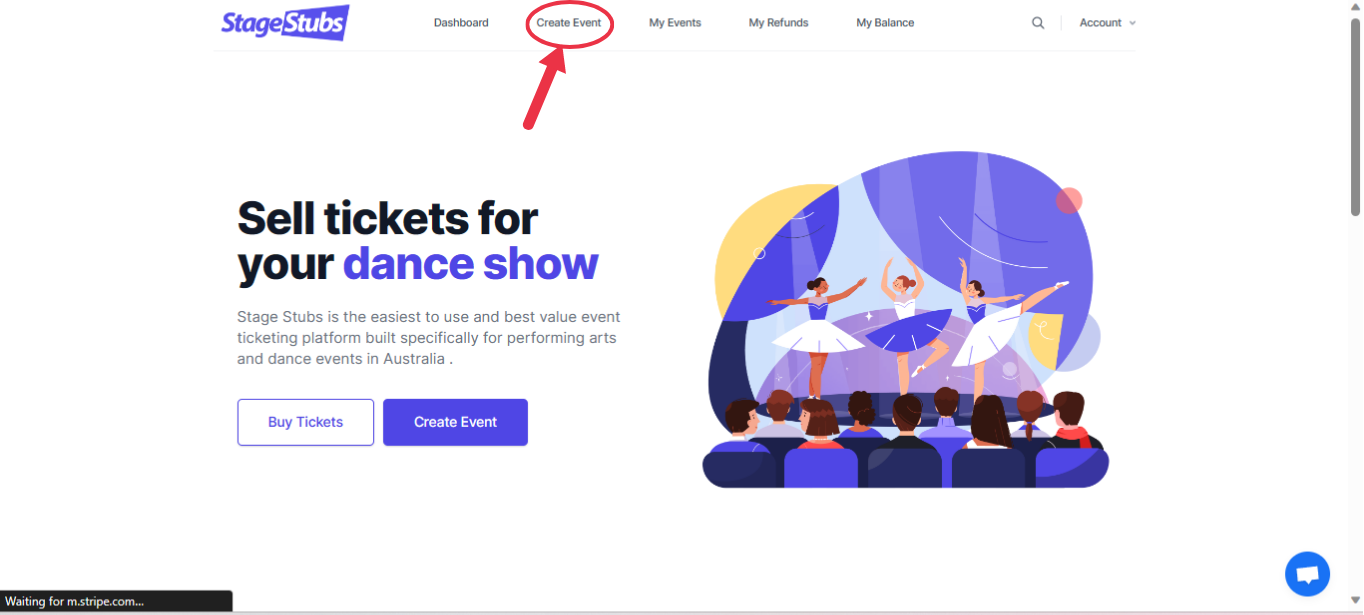Viewport: 1364px width, 615px height.
Task: Open the My Events nav item
Action: (675, 23)
